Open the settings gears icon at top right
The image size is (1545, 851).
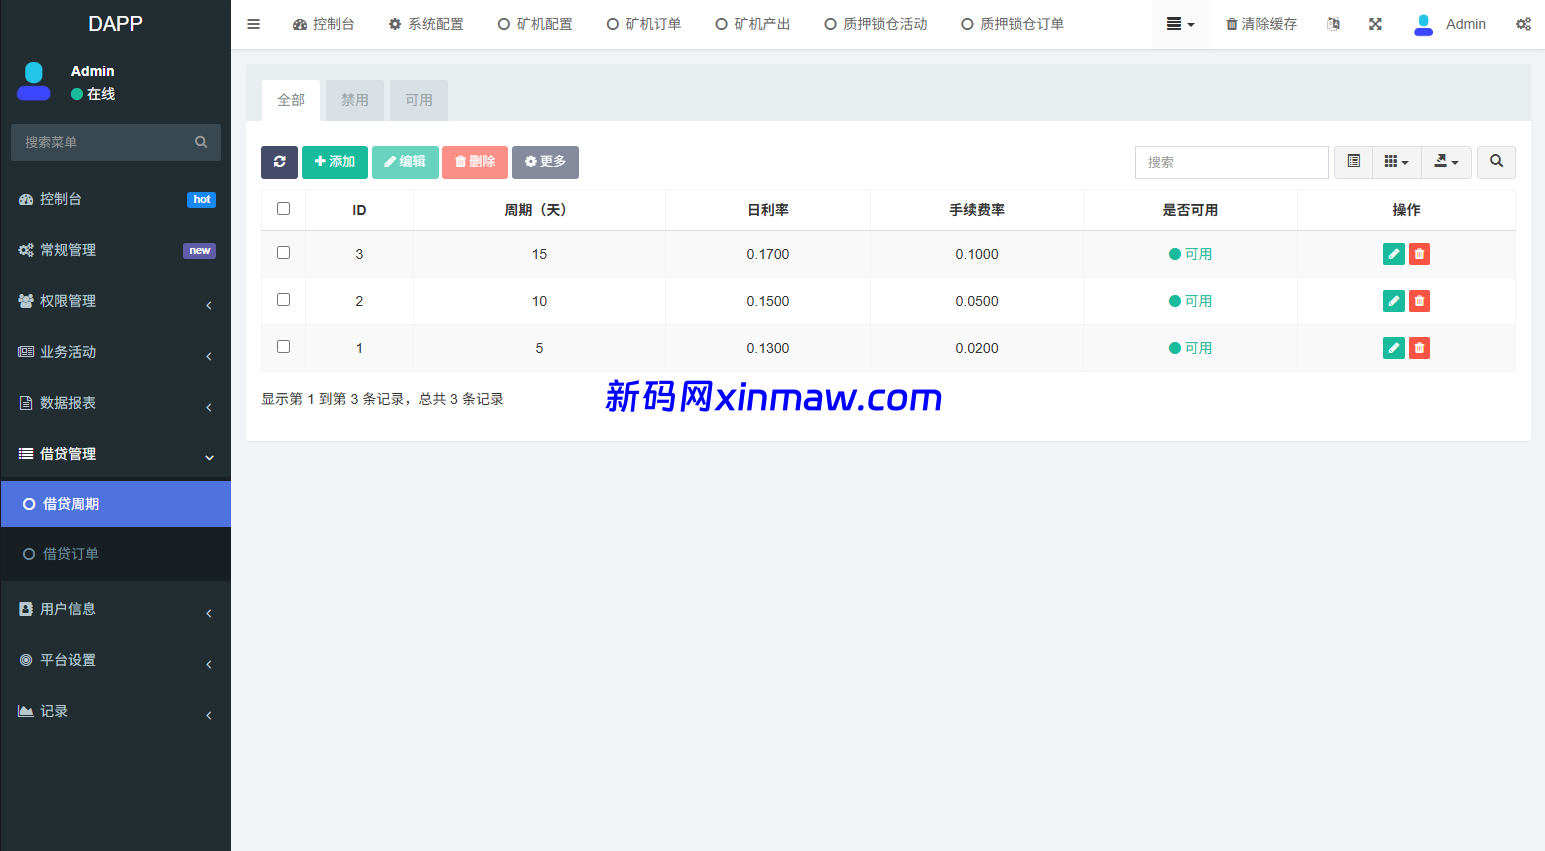(x=1523, y=24)
